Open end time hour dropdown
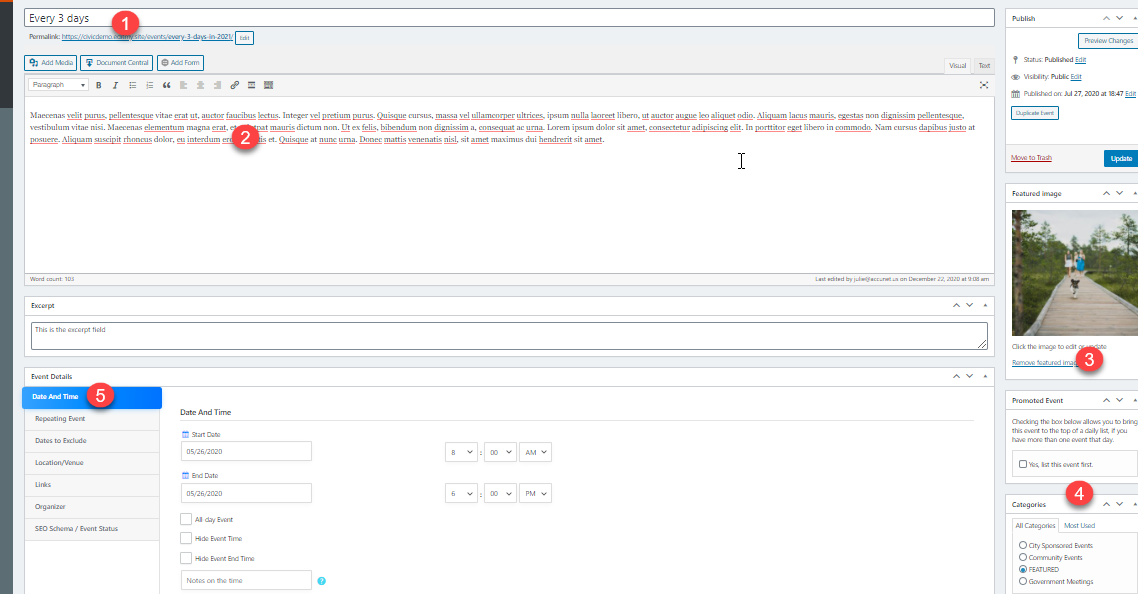Screen dimensions: 1138x594 click(x=461, y=494)
